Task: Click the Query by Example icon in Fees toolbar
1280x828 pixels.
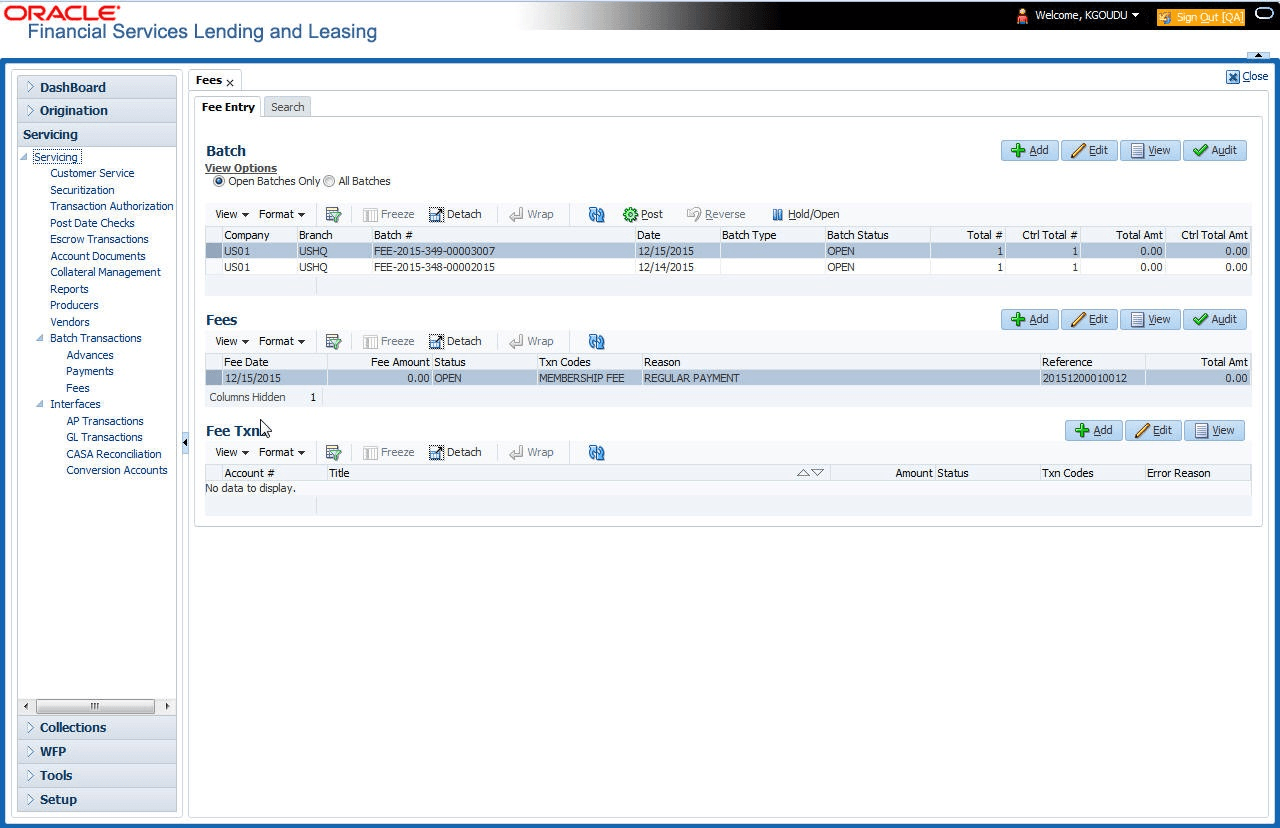Action: (x=334, y=341)
